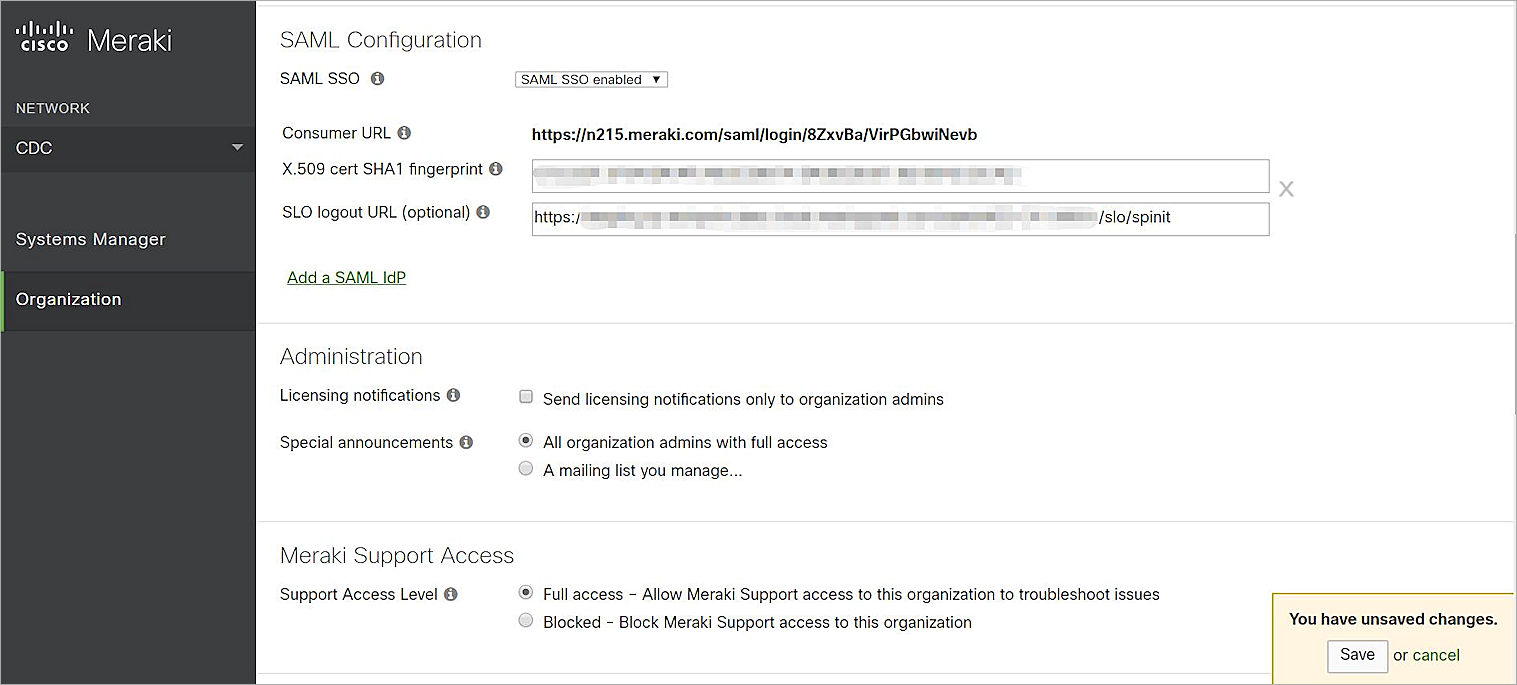Screen dimensions: 1517x685
Task: Enable sending licensing notifications only to organization admins
Action: [526, 396]
